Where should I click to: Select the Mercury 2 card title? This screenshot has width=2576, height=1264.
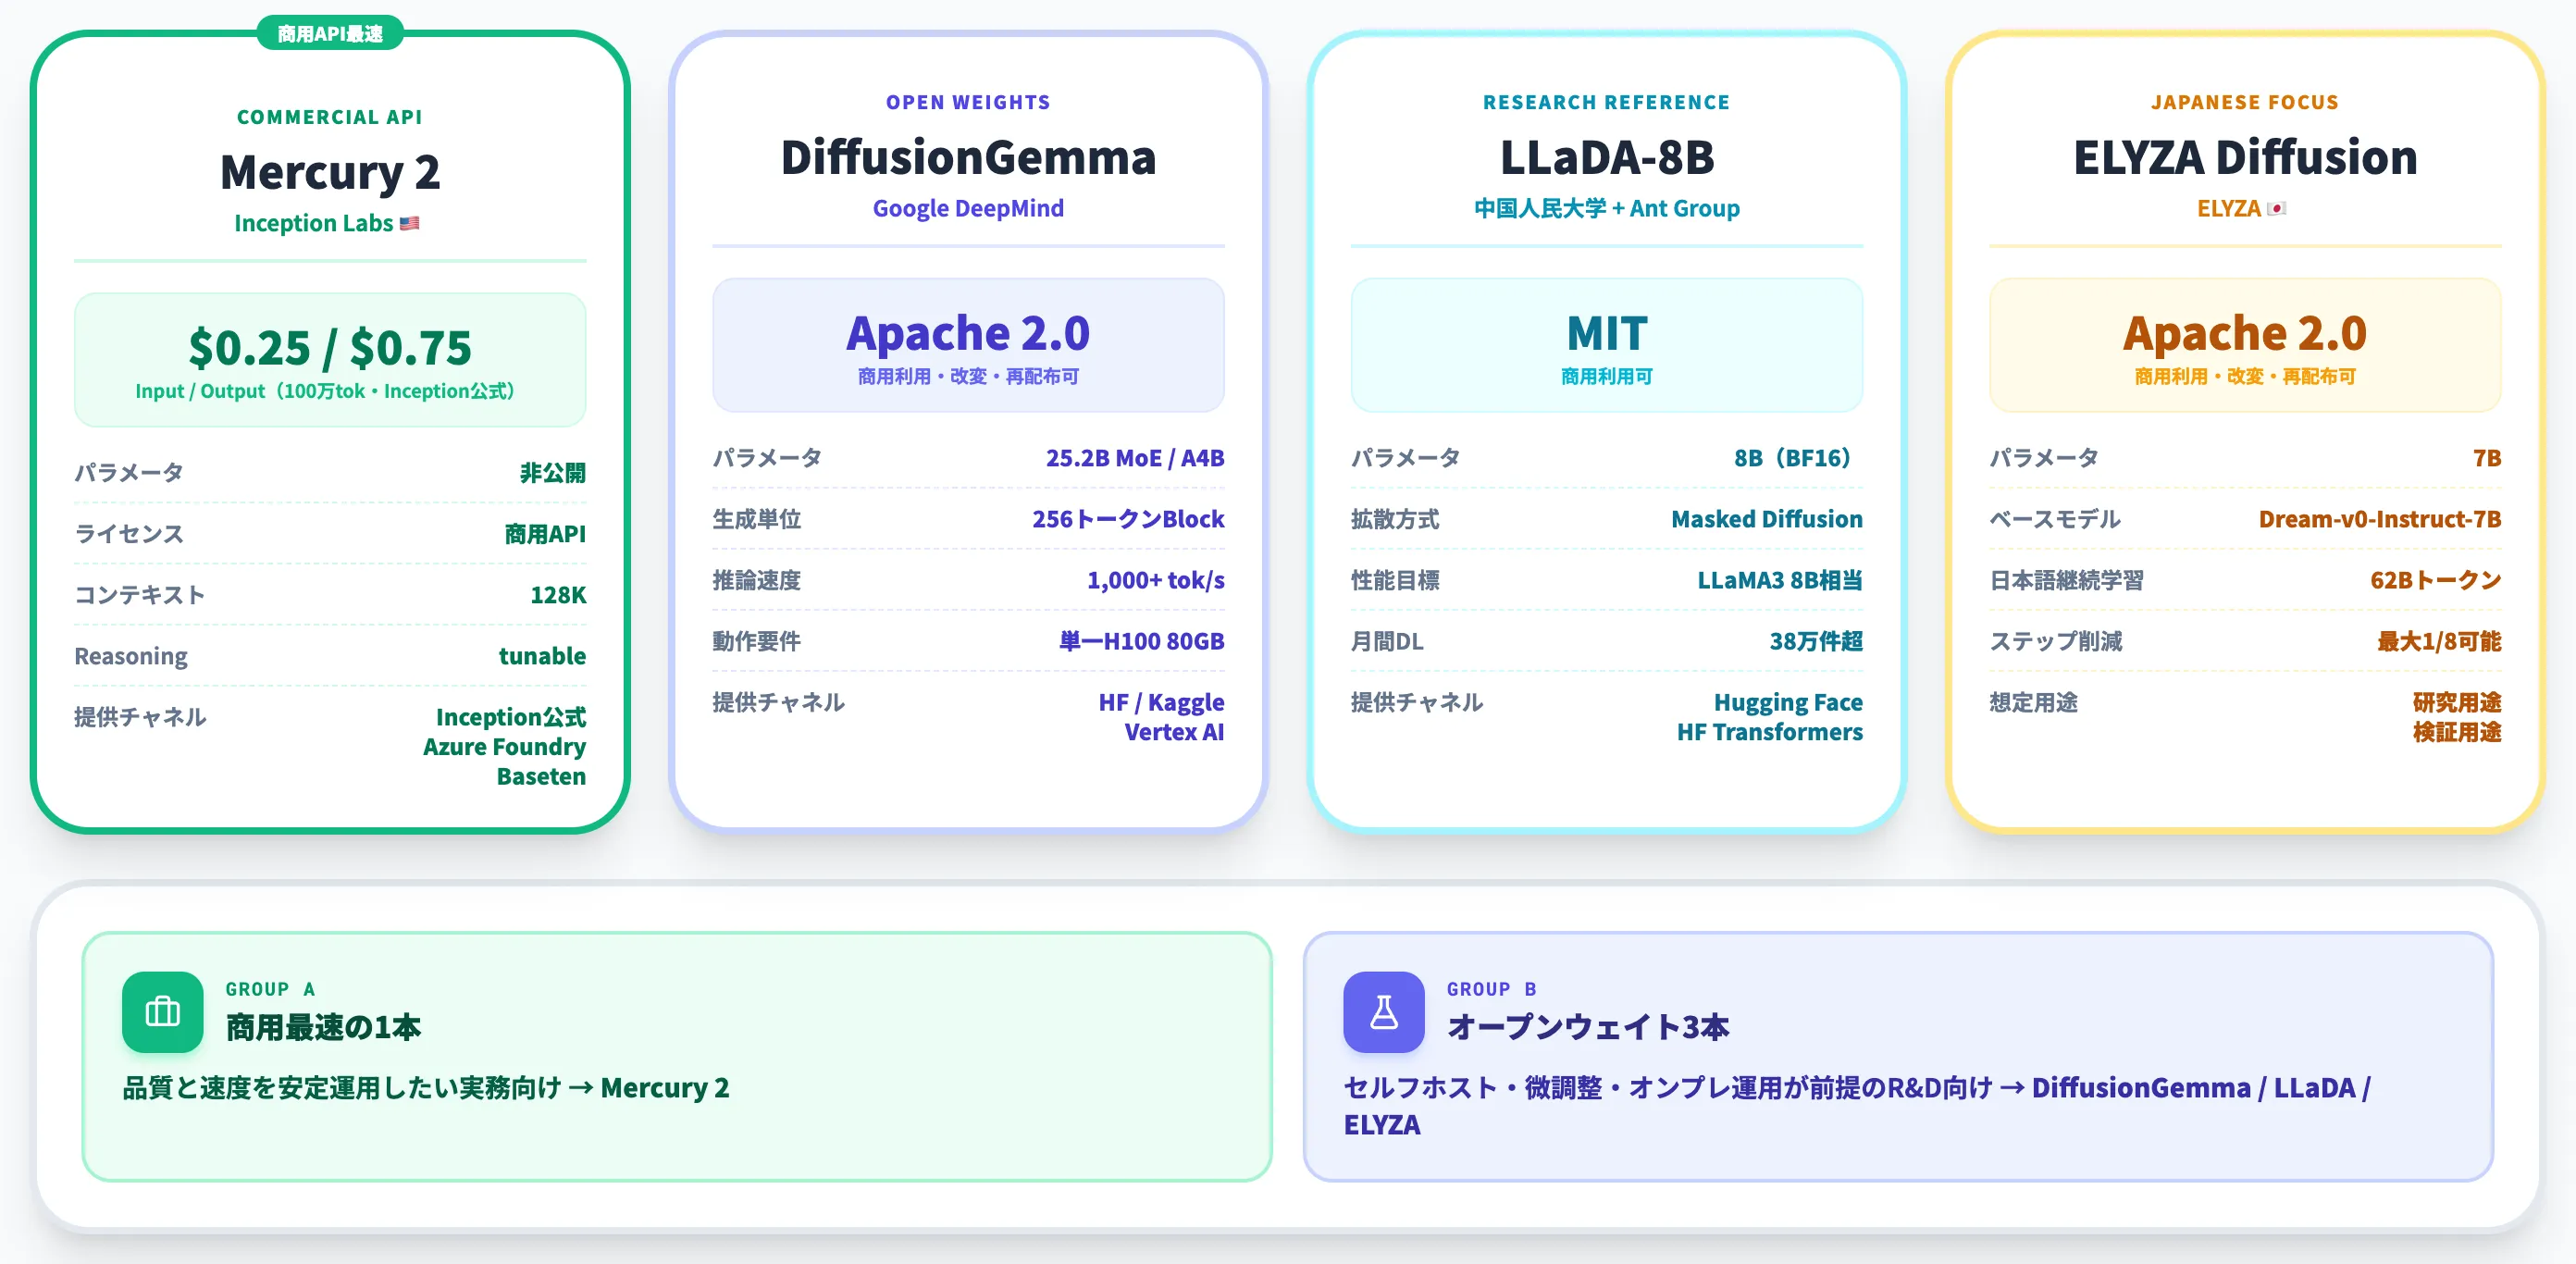pos(330,172)
